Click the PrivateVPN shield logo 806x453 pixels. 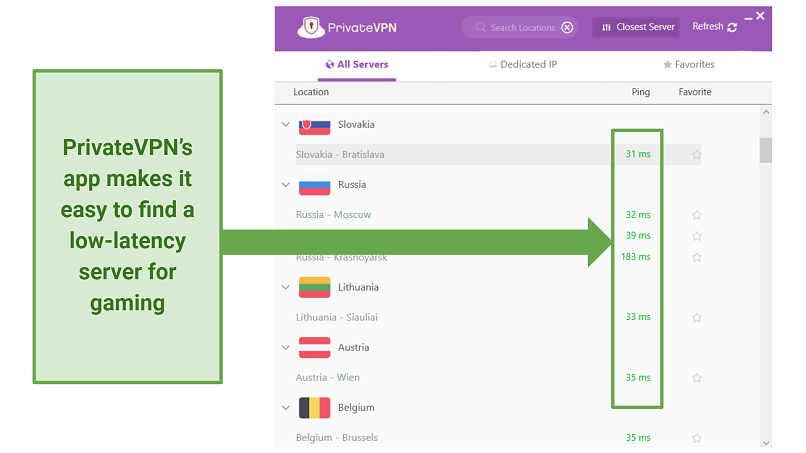(x=311, y=27)
